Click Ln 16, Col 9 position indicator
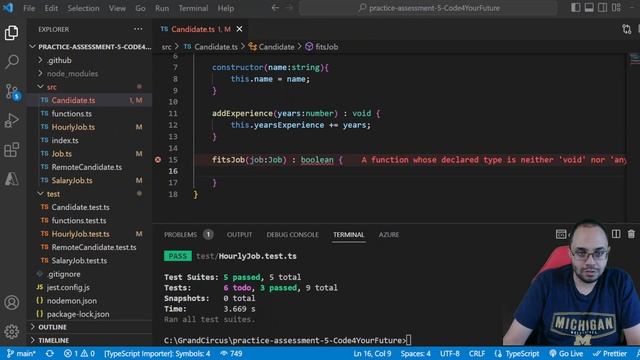640x360 pixels. [372, 353]
